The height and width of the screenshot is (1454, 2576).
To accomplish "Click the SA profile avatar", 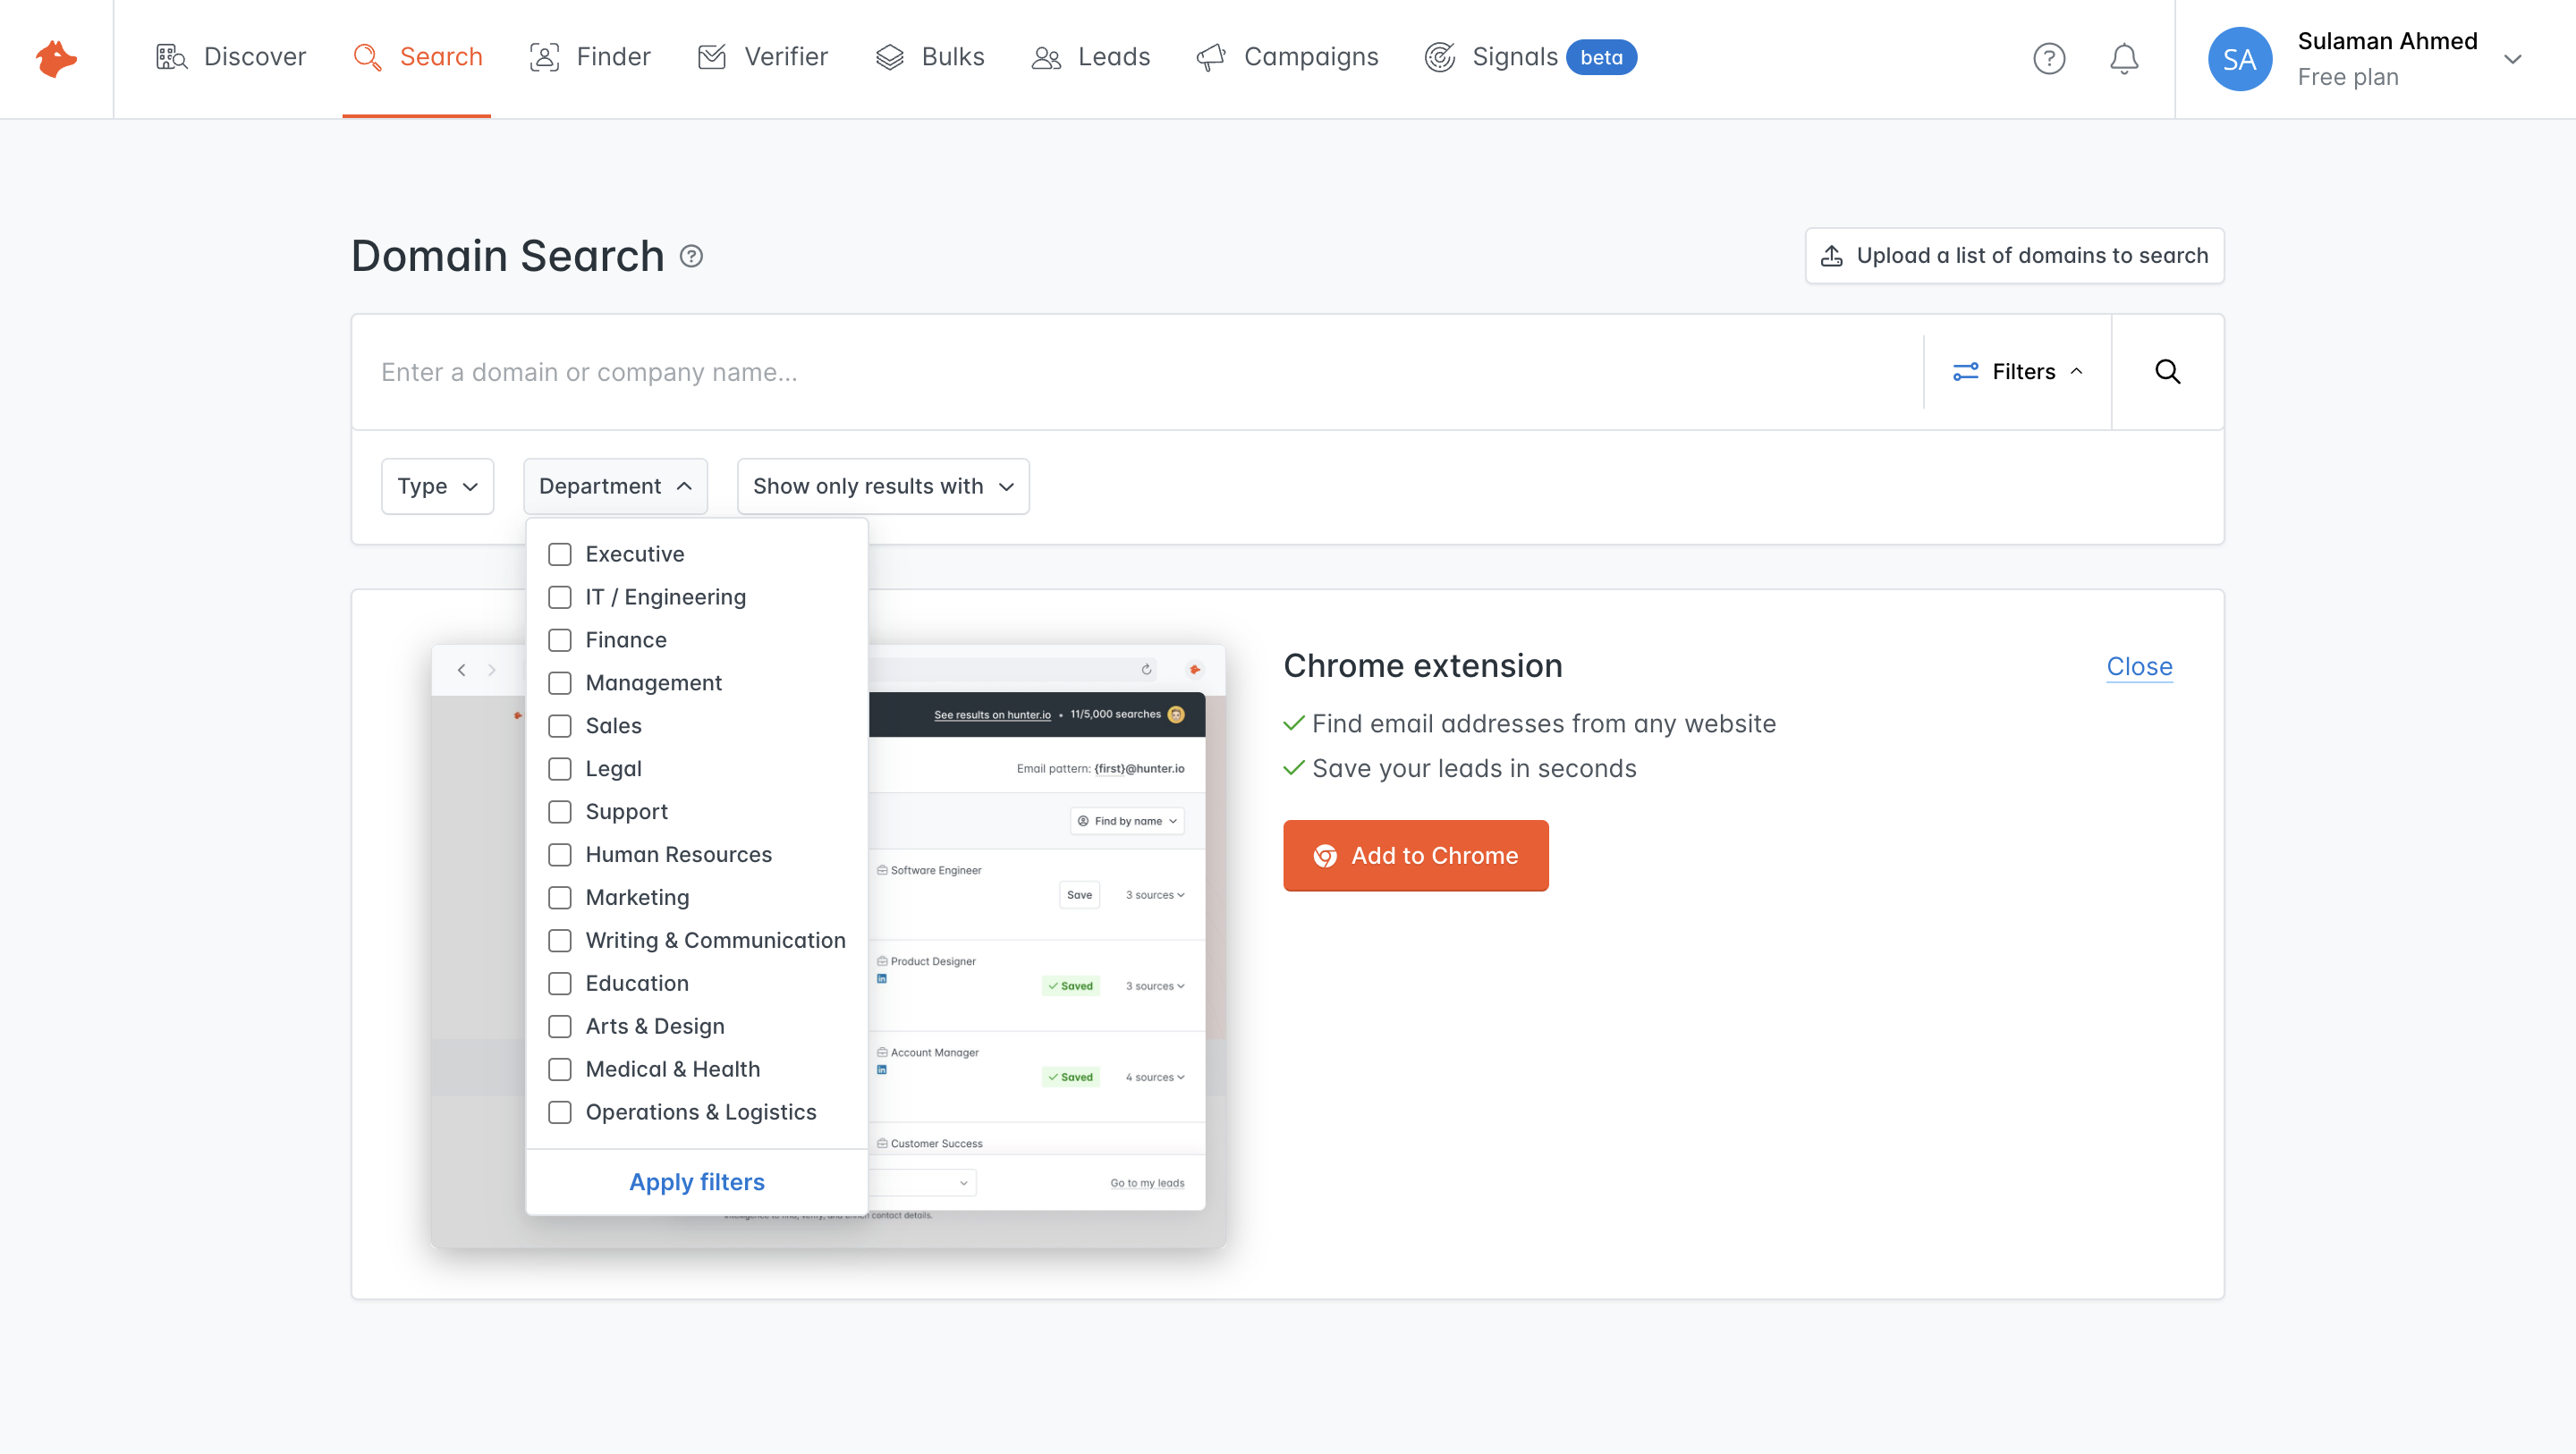I will coord(2239,59).
